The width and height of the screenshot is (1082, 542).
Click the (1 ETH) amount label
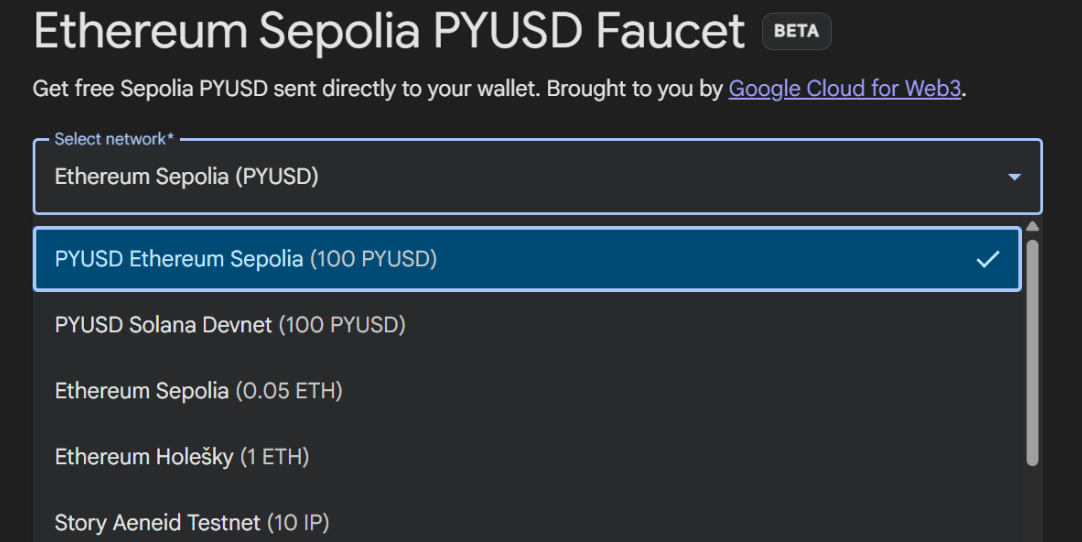274,457
